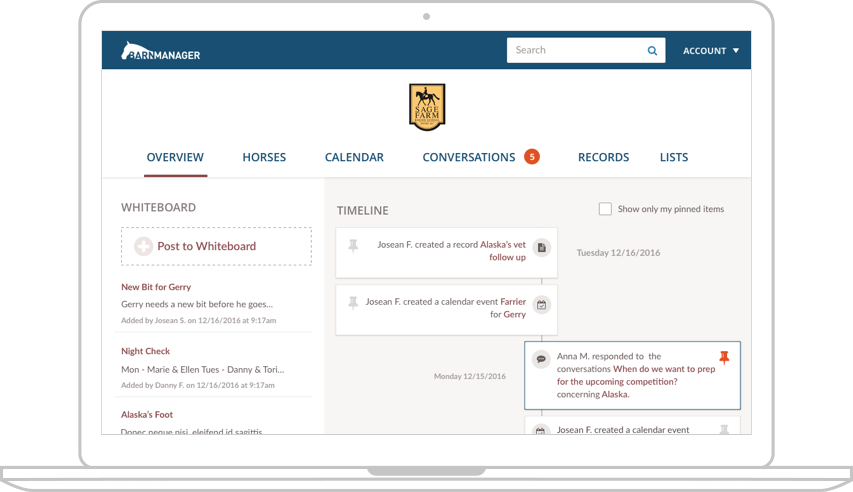Click the TIMELINE heading
The width and height of the screenshot is (853, 492).
click(x=362, y=211)
